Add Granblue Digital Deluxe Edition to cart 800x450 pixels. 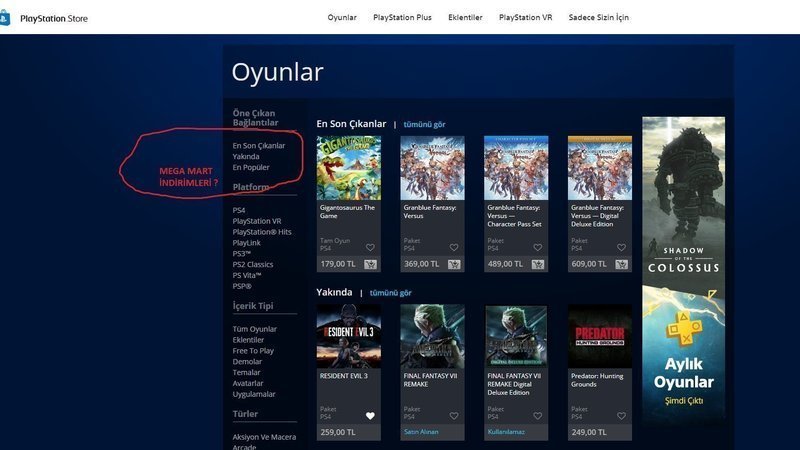(x=621, y=264)
